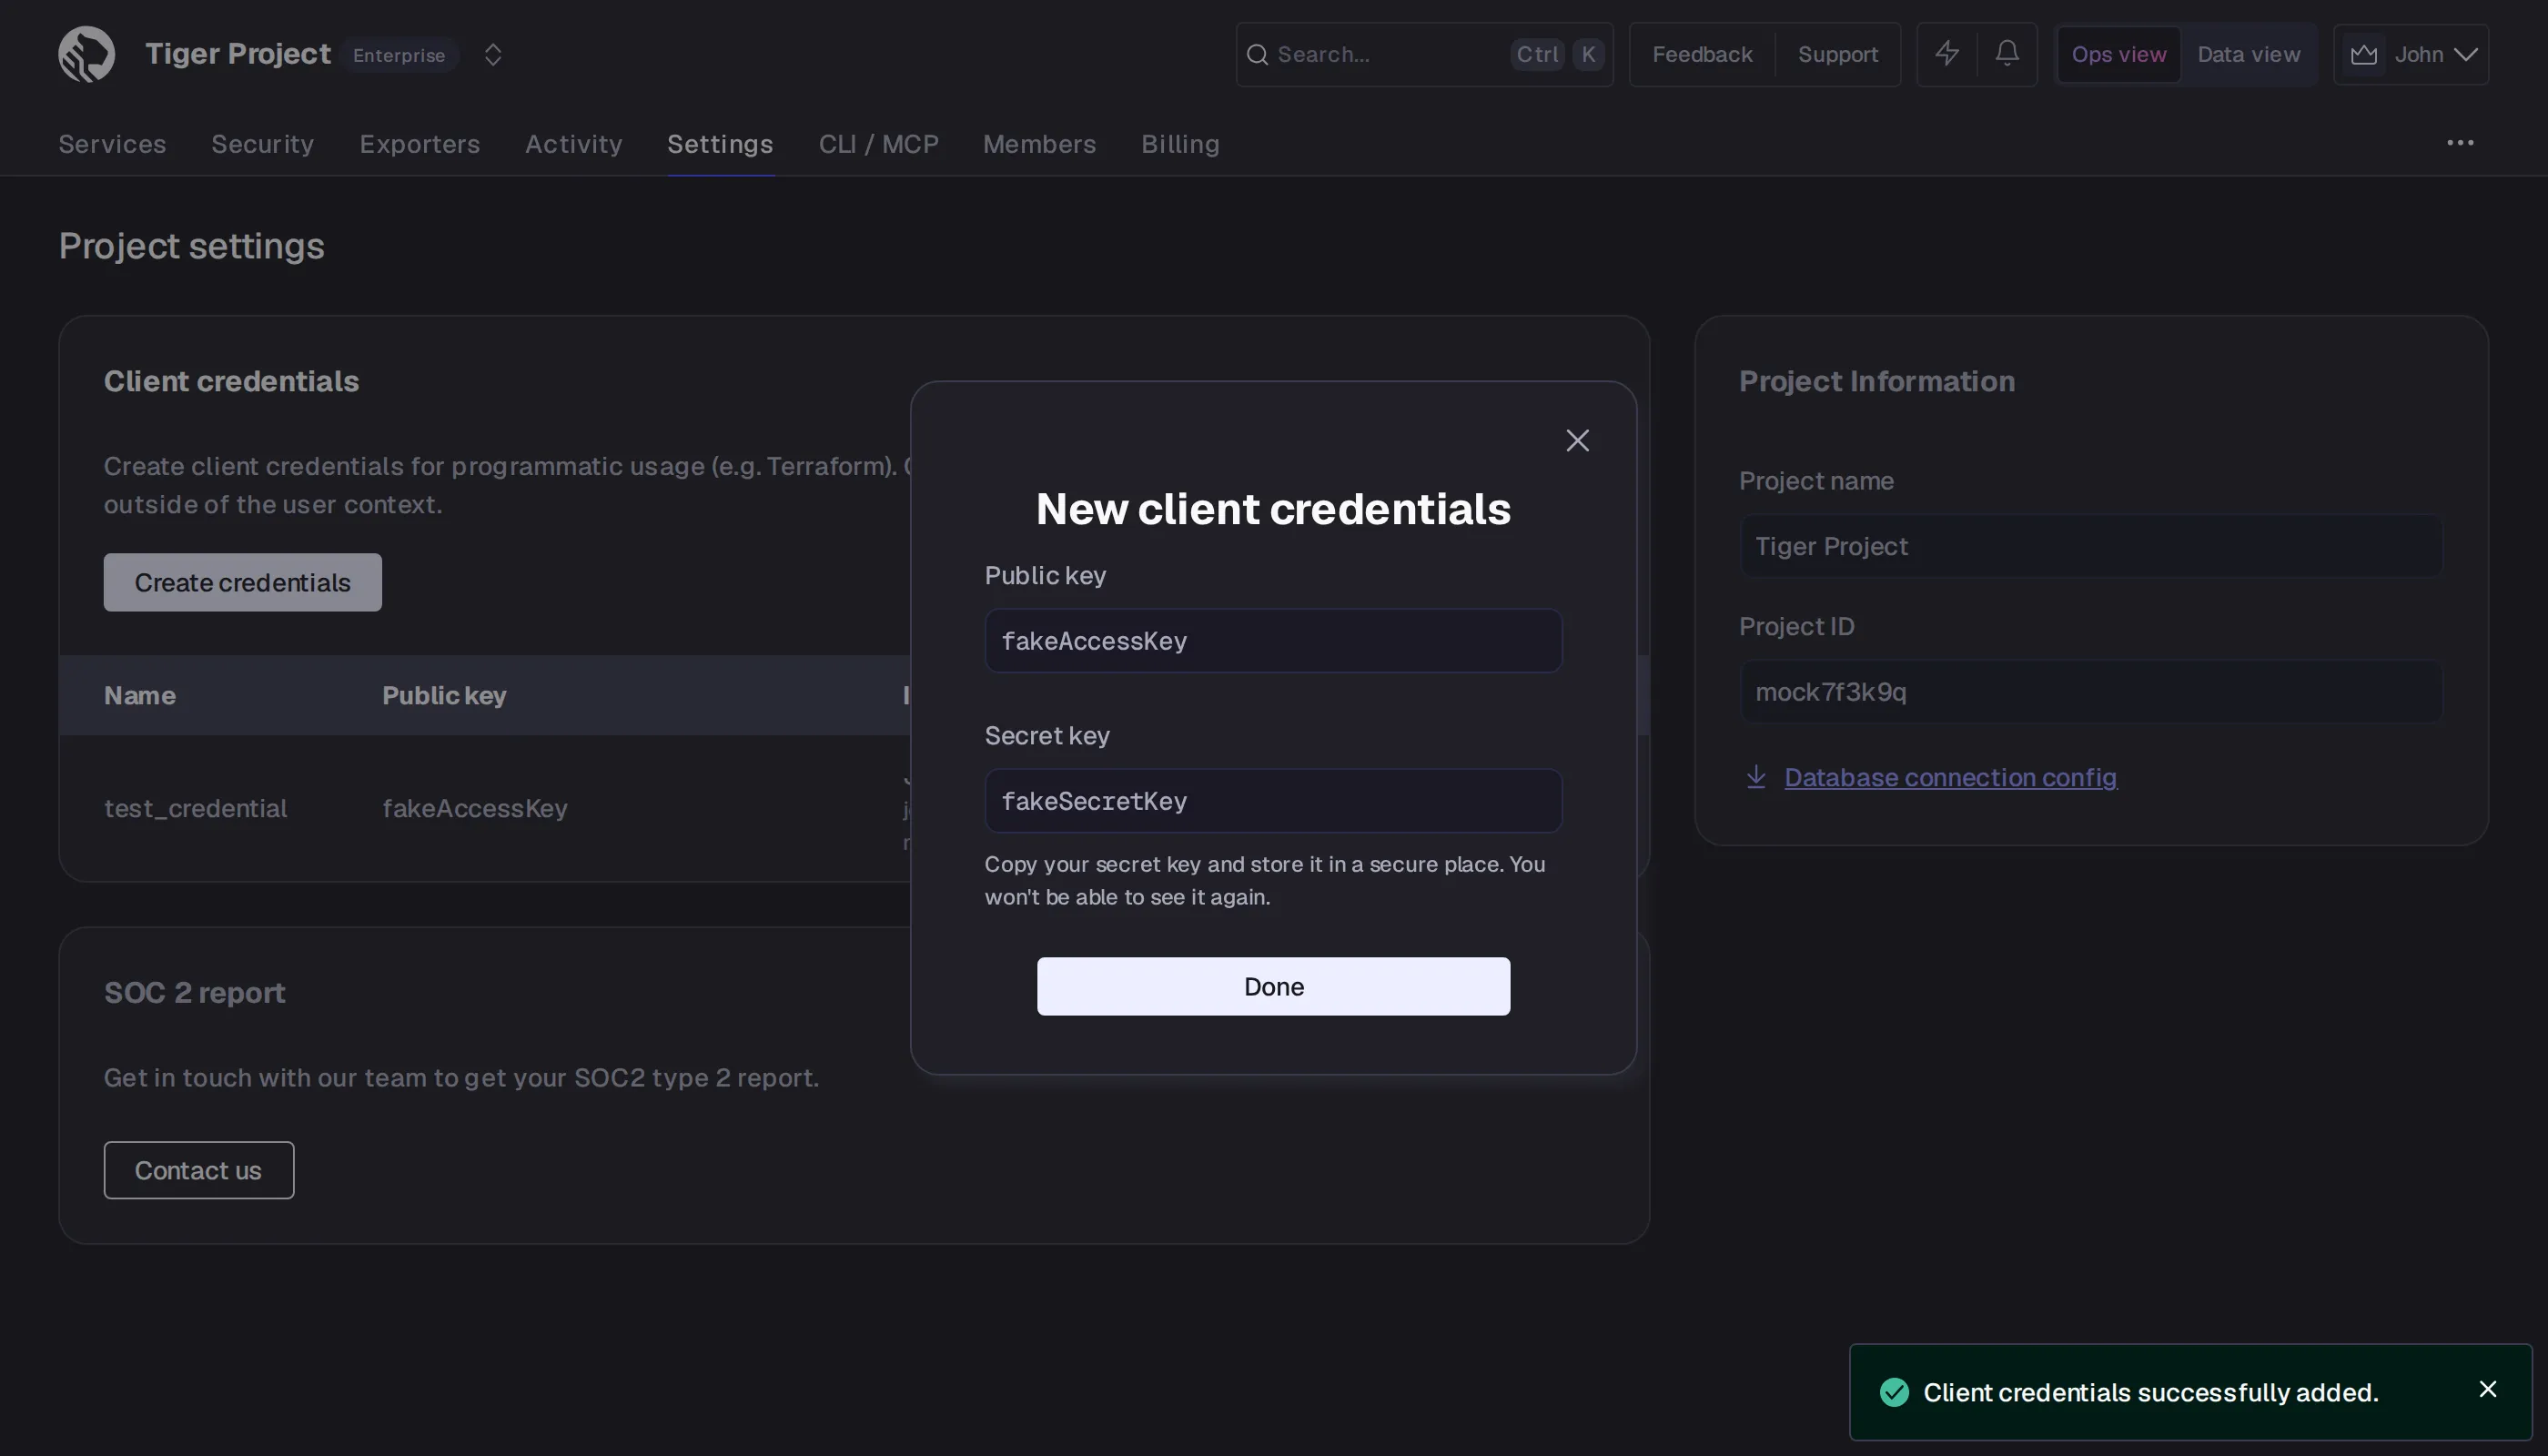Image resolution: width=2548 pixels, height=1456 pixels.
Task: Click fakeAccessKey in the credentials table
Action: (x=475, y=808)
